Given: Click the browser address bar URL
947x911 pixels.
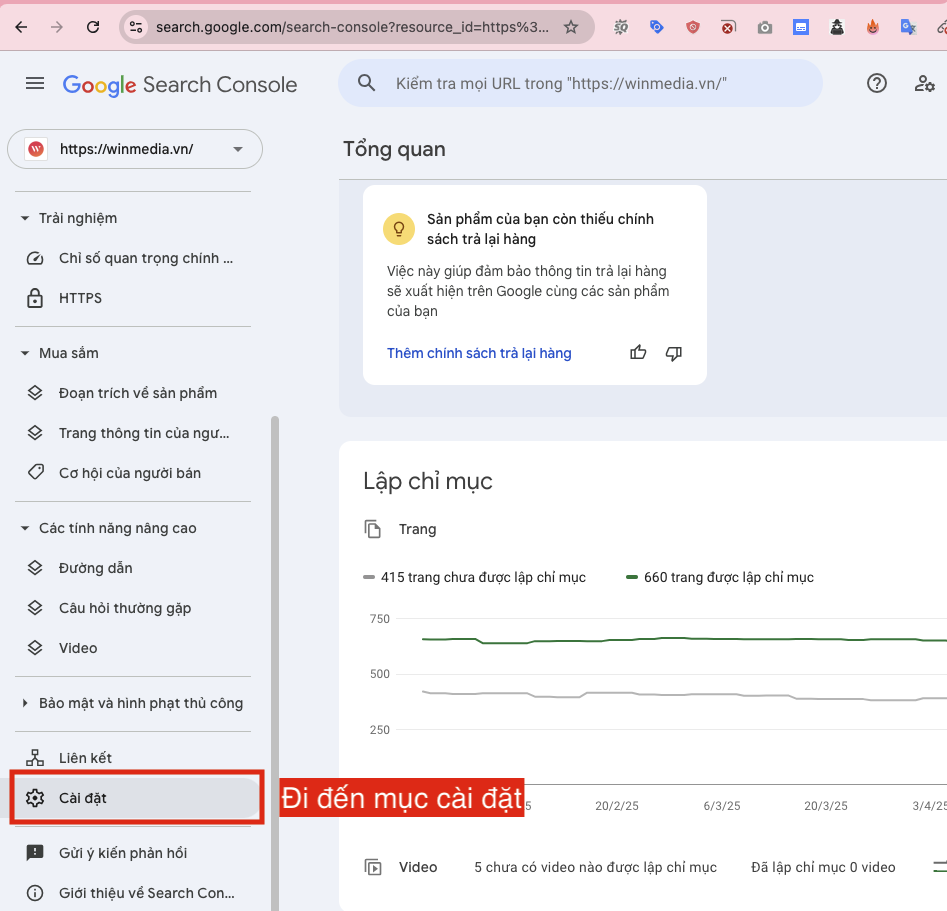Looking at the screenshot, I should pyautogui.click(x=352, y=27).
